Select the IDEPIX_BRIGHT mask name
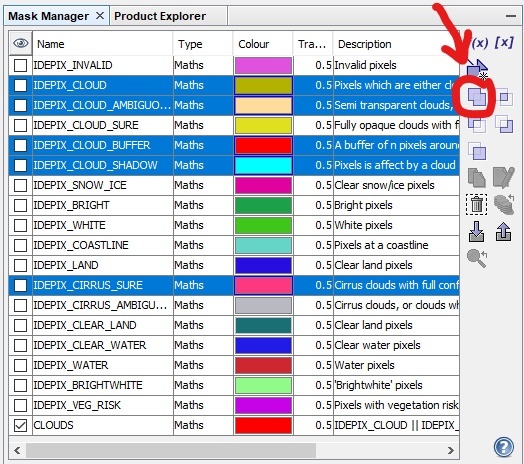This screenshot has height=464, width=524. click(72, 205)
